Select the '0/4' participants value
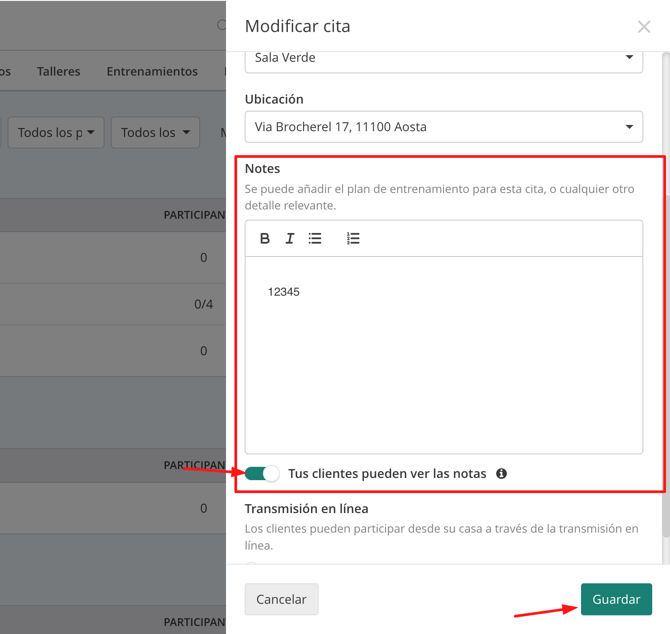 click(x=203, y=304)
